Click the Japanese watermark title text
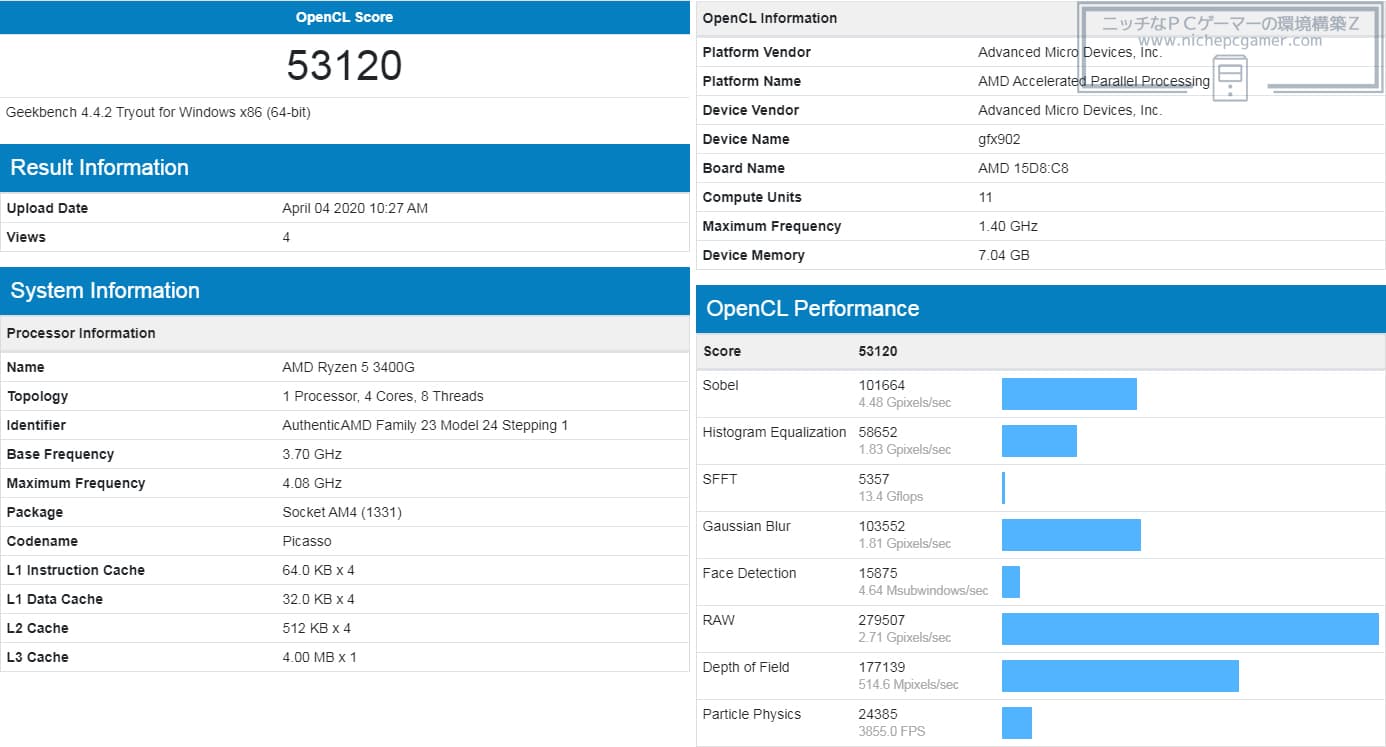This screenshot has width=1386, height=747. (x=1229, y=23)
